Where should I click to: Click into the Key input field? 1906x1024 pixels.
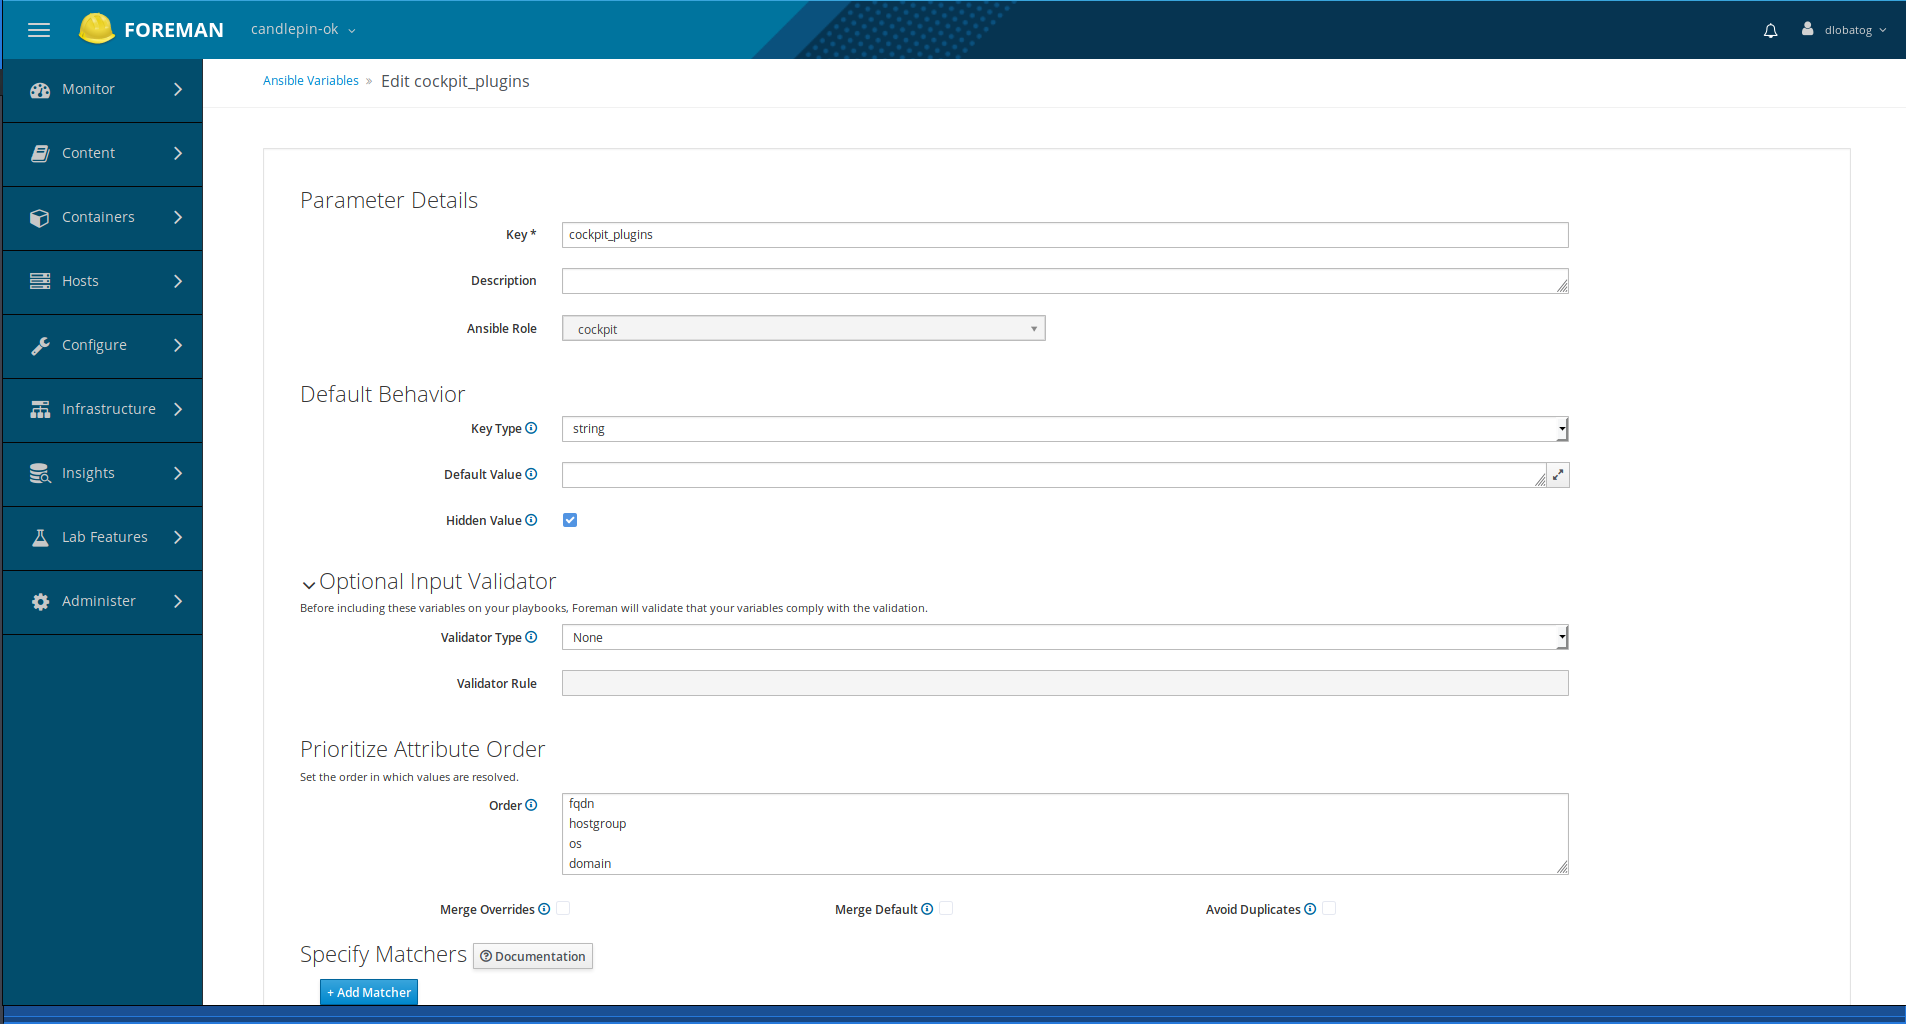point(1065,235)
